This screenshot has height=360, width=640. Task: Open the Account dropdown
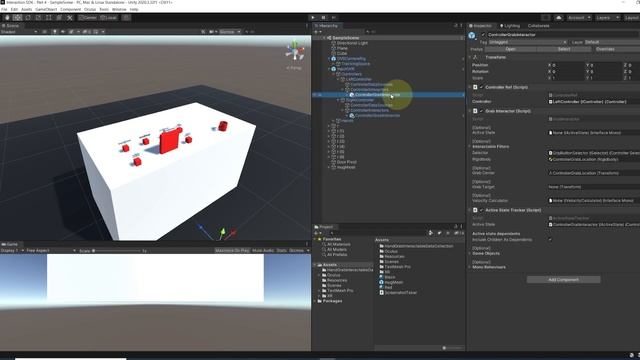tap(579, 18)
